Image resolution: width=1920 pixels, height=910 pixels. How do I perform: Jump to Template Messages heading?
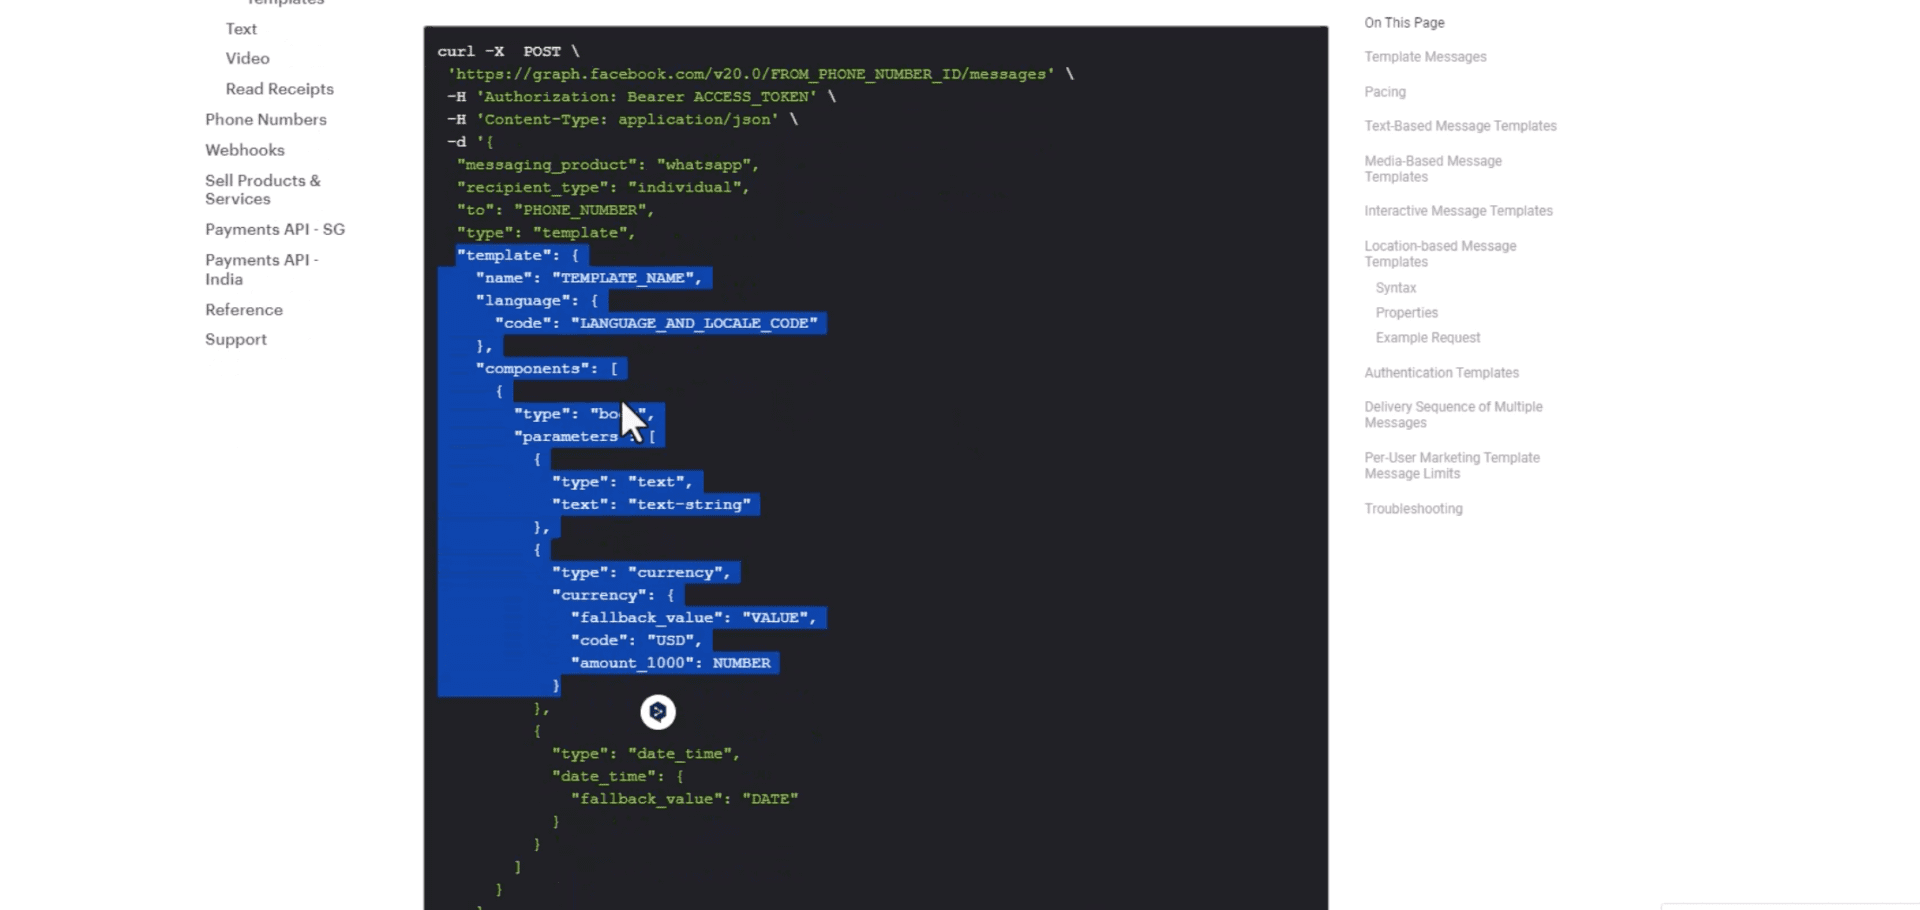click(1425, 57)
